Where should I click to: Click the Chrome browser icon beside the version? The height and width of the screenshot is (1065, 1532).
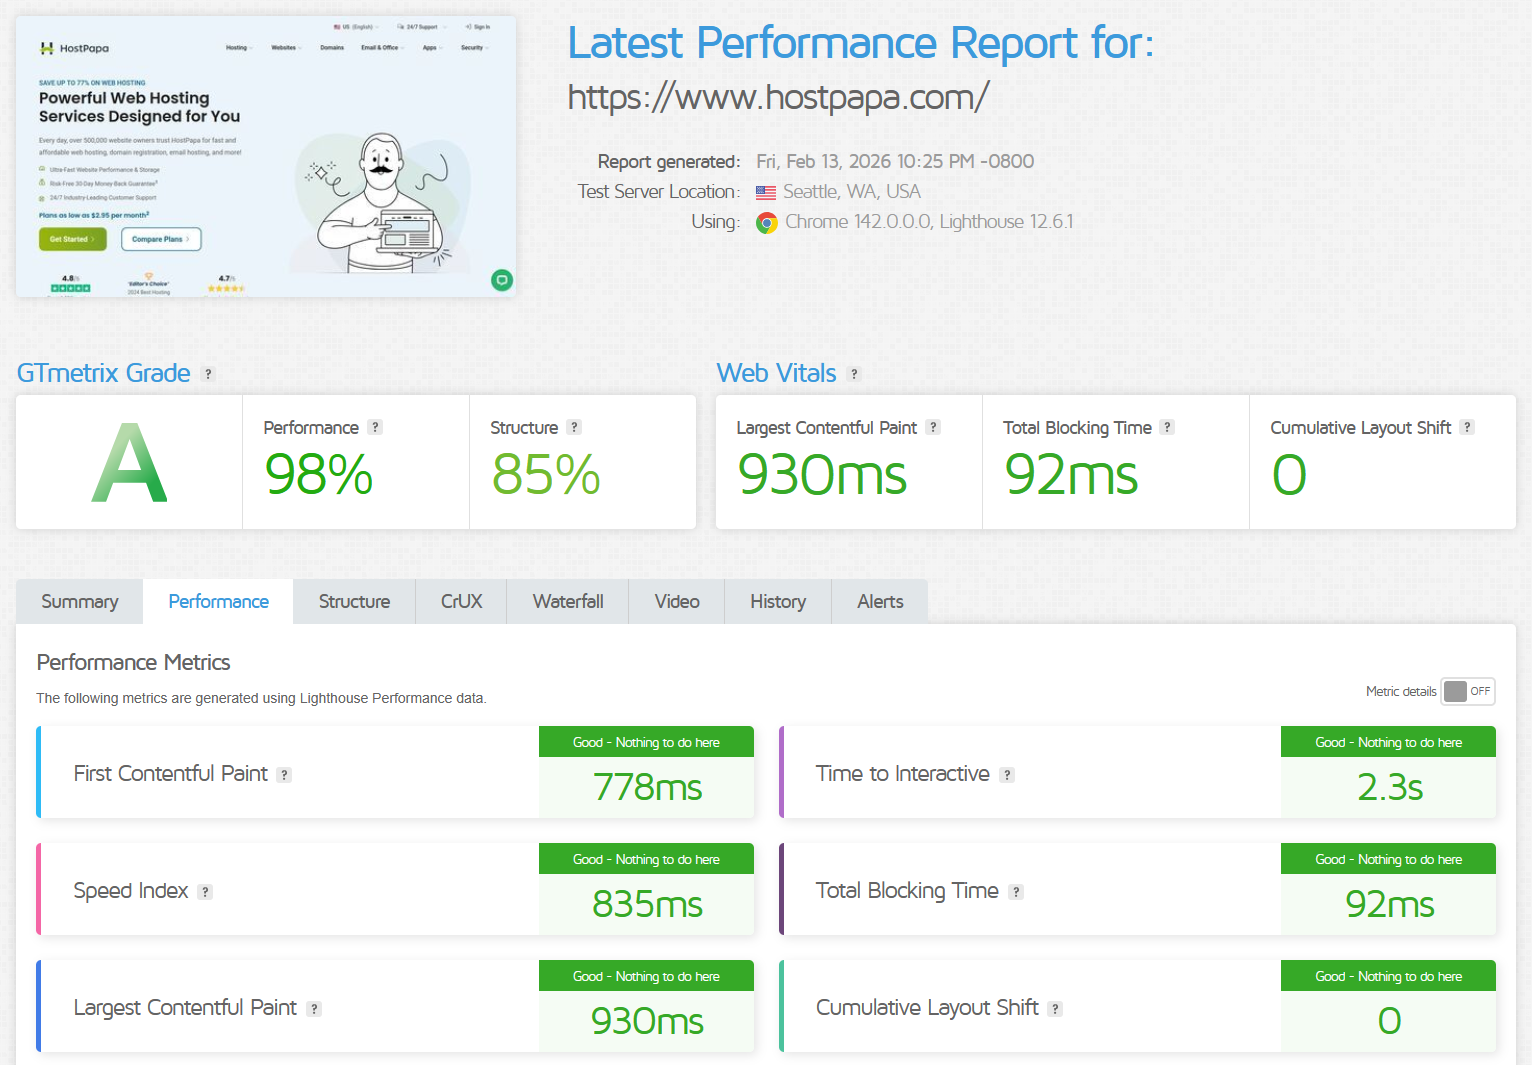[x=766, y=222]
